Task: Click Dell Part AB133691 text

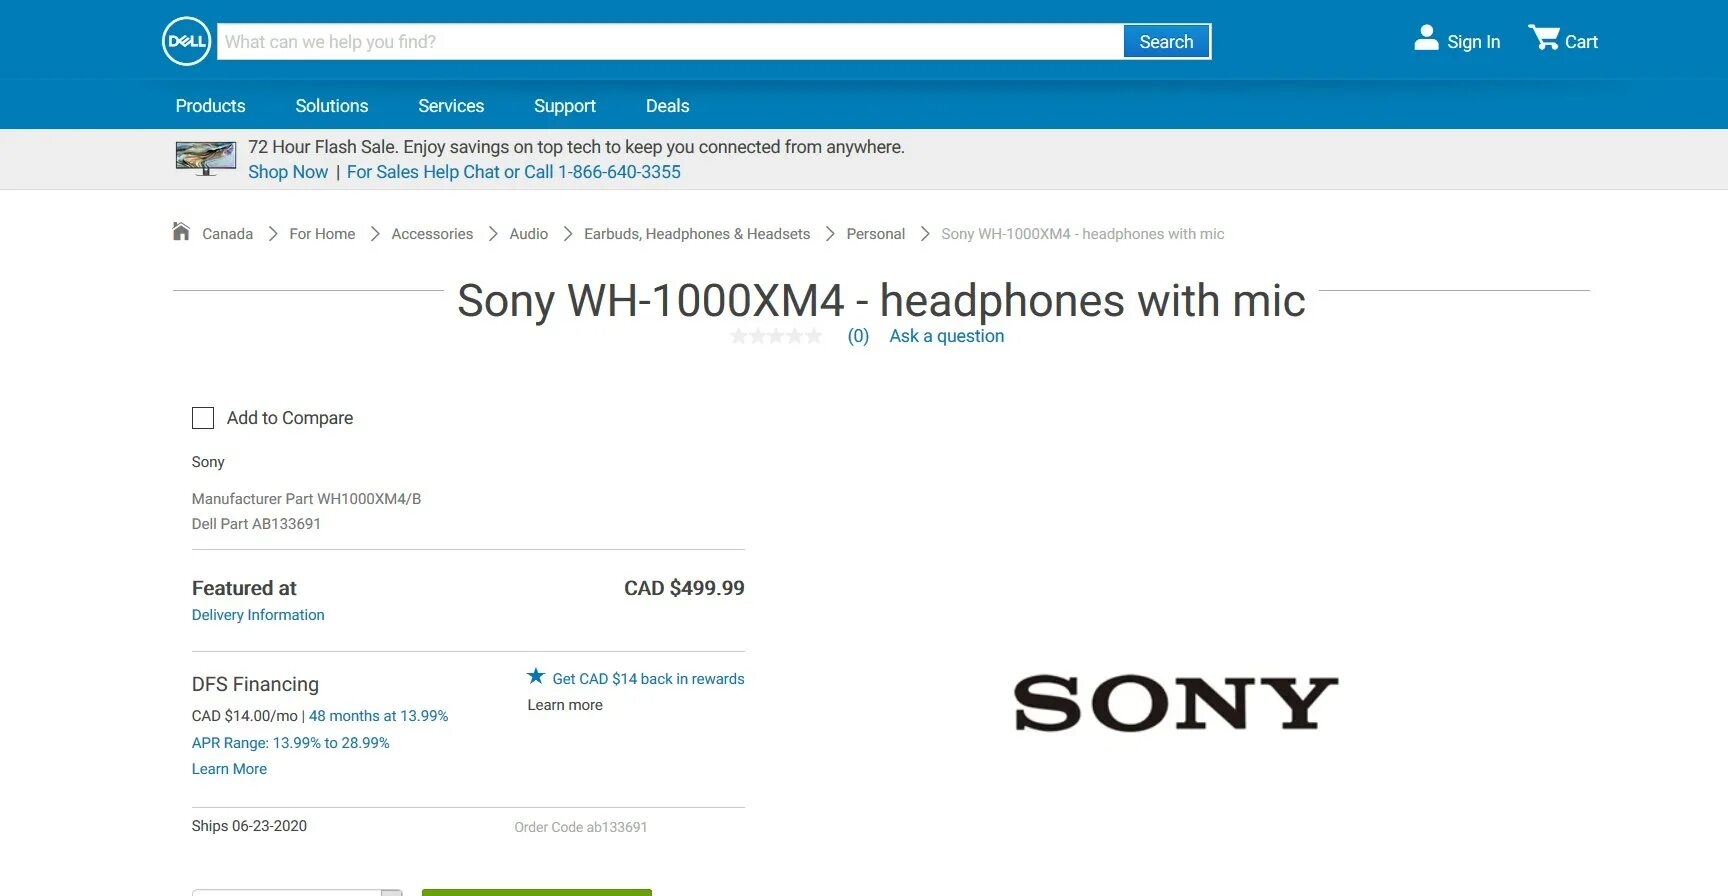Action: point(256,524)
